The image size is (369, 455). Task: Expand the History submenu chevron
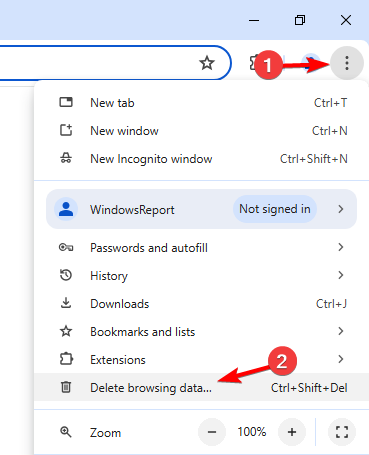pyautogui.click(x=340, y=275)
